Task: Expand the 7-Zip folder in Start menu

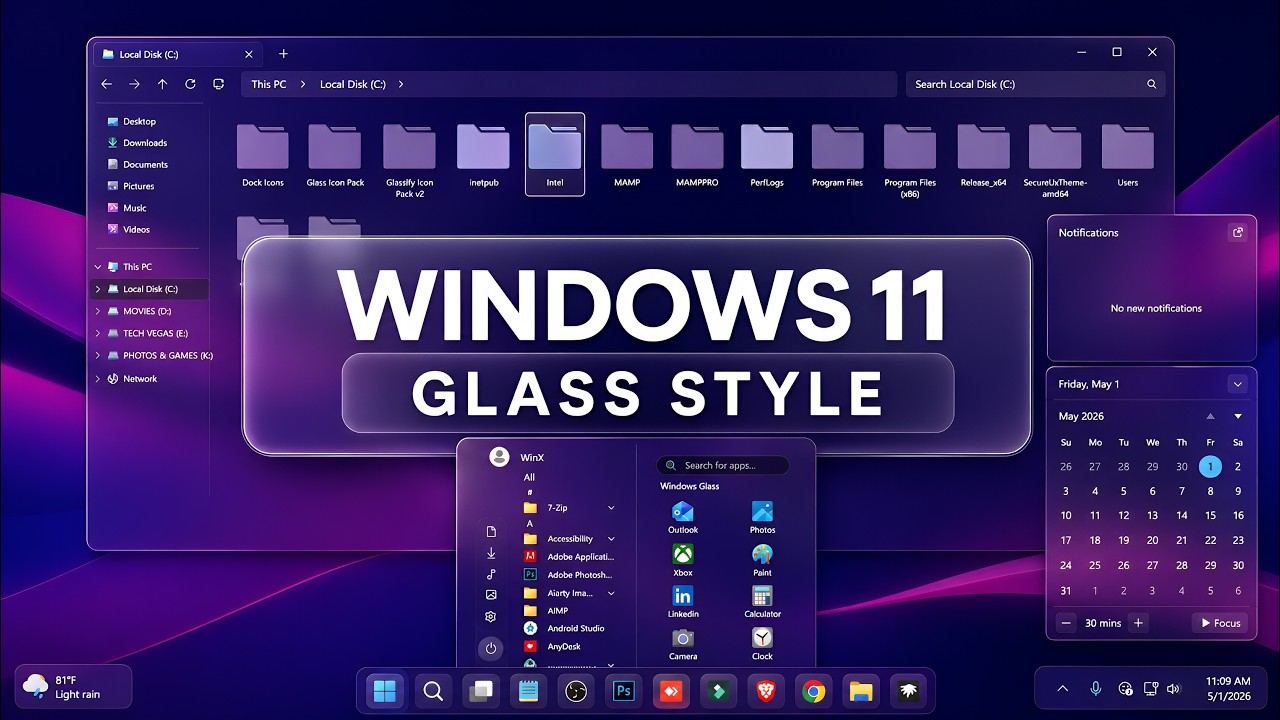Action: [x=611, y=508]
